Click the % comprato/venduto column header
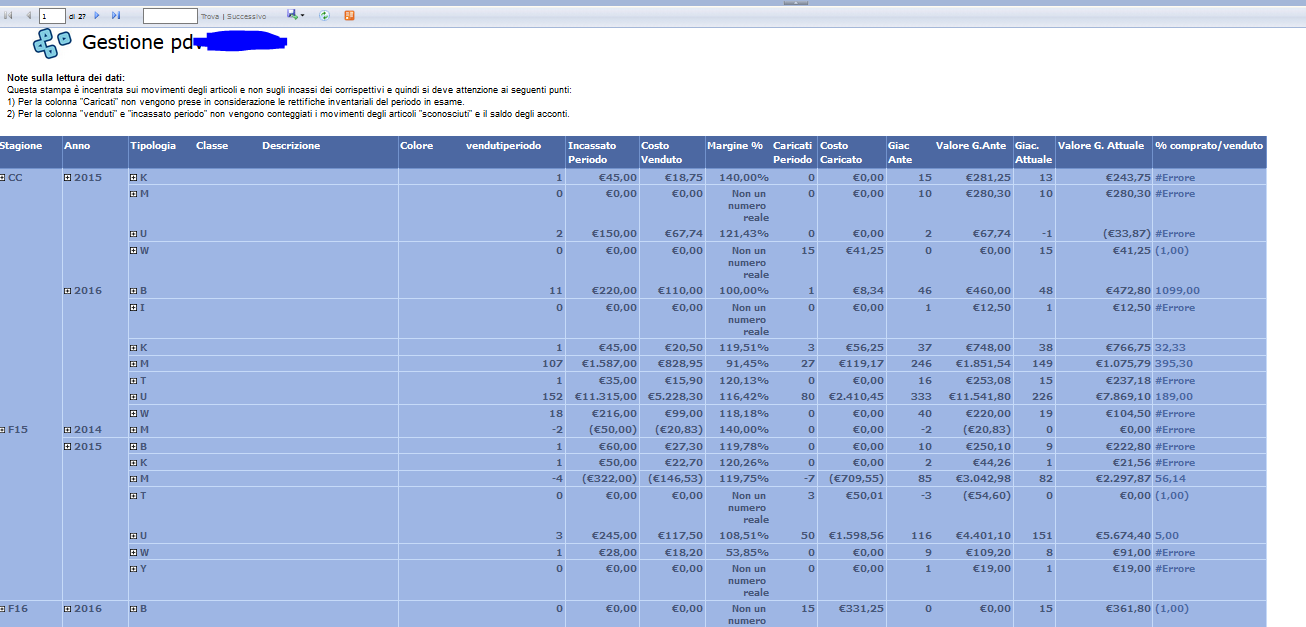Image resolution: width=1306 pixels, height=627 pixels. pos(1209,146)
